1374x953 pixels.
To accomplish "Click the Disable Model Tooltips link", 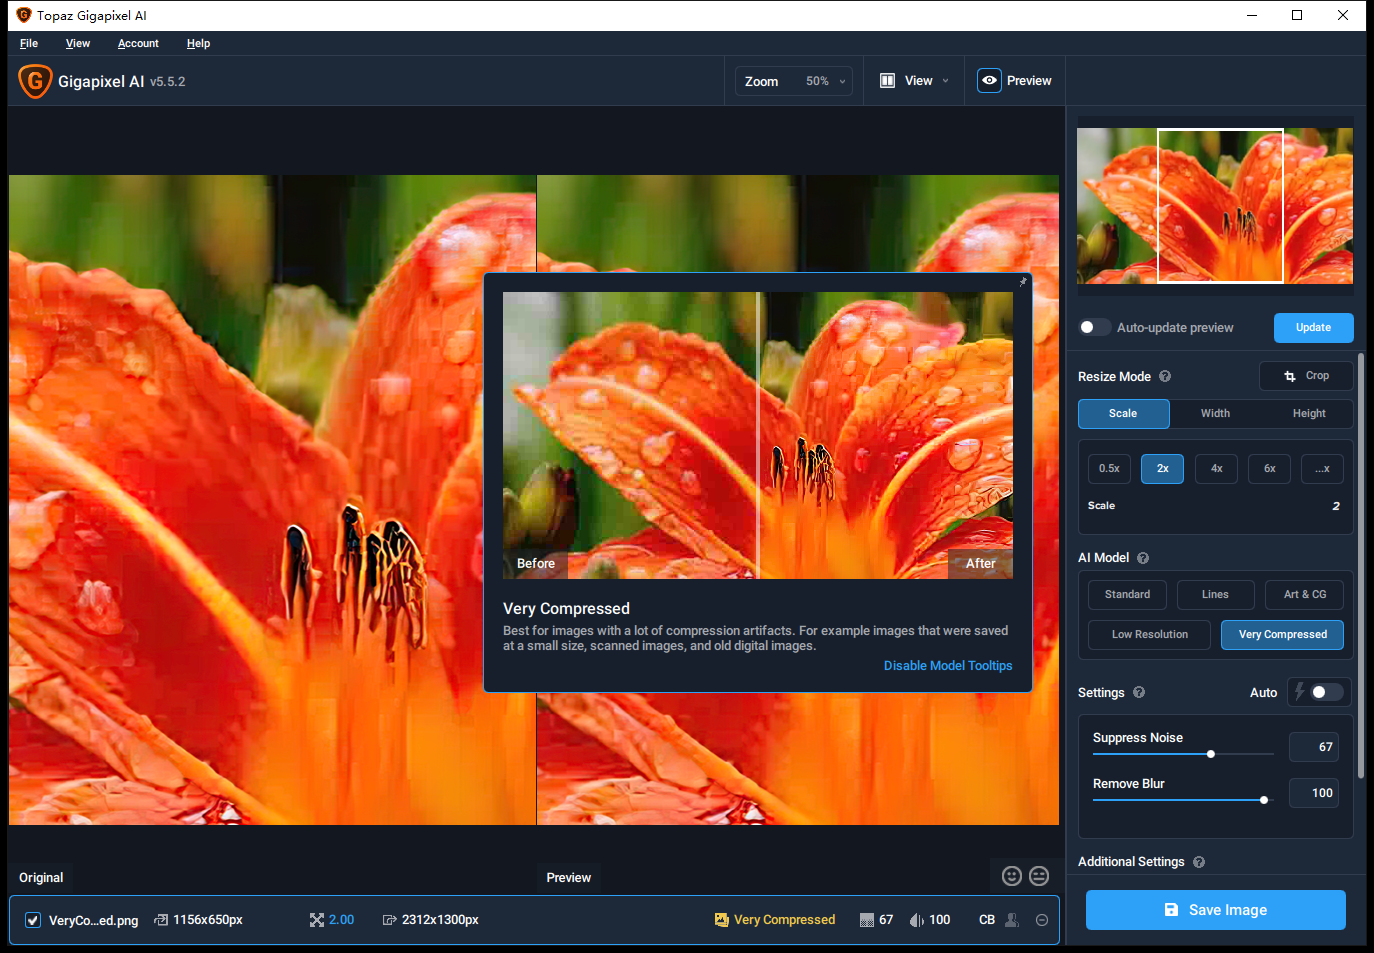I will 947,666.
